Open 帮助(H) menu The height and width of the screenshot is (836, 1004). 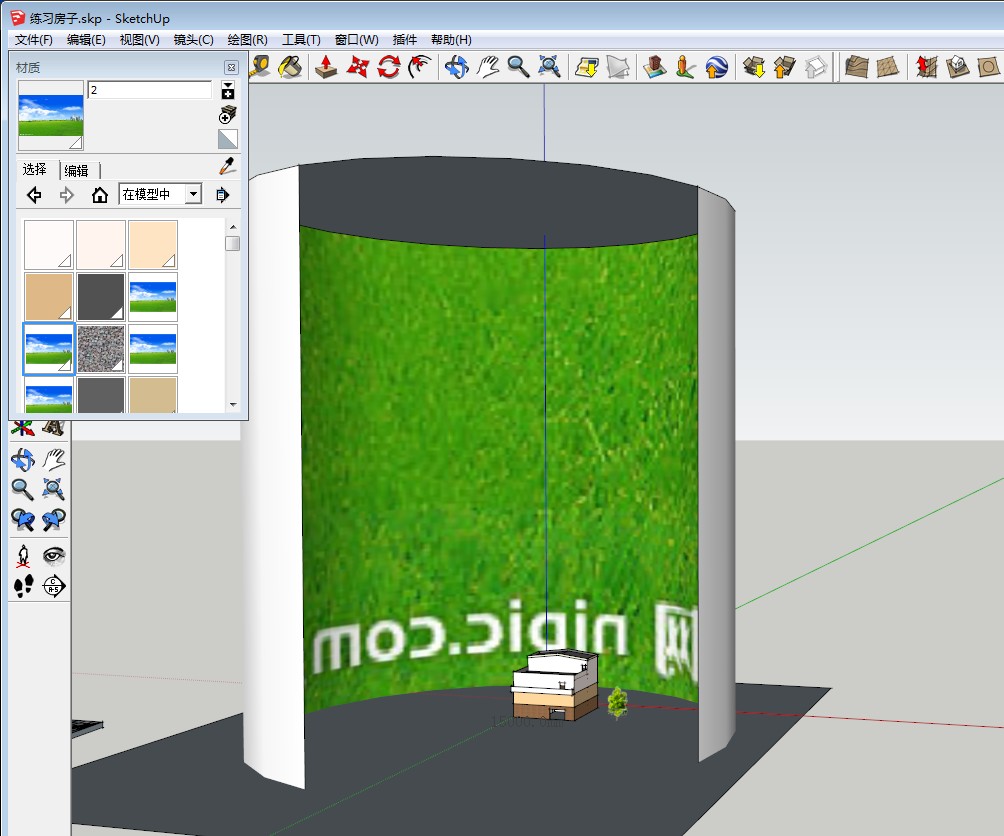click(x=451, y=40)
